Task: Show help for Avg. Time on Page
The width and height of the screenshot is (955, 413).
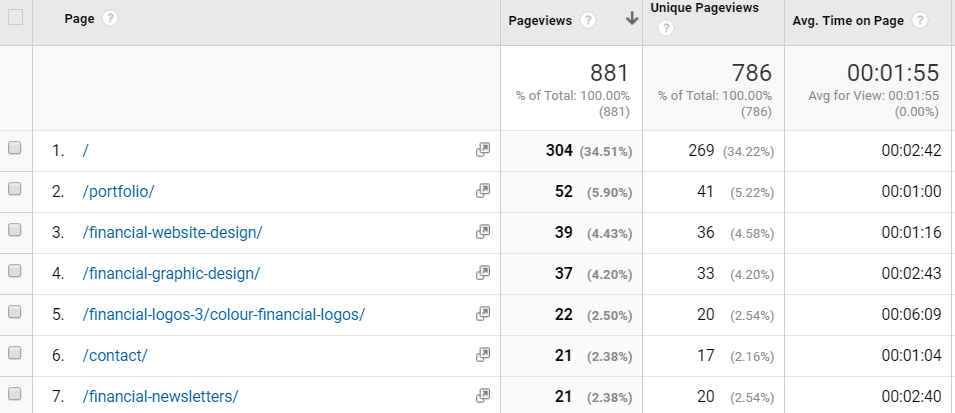Action: (x=920, y=21)
